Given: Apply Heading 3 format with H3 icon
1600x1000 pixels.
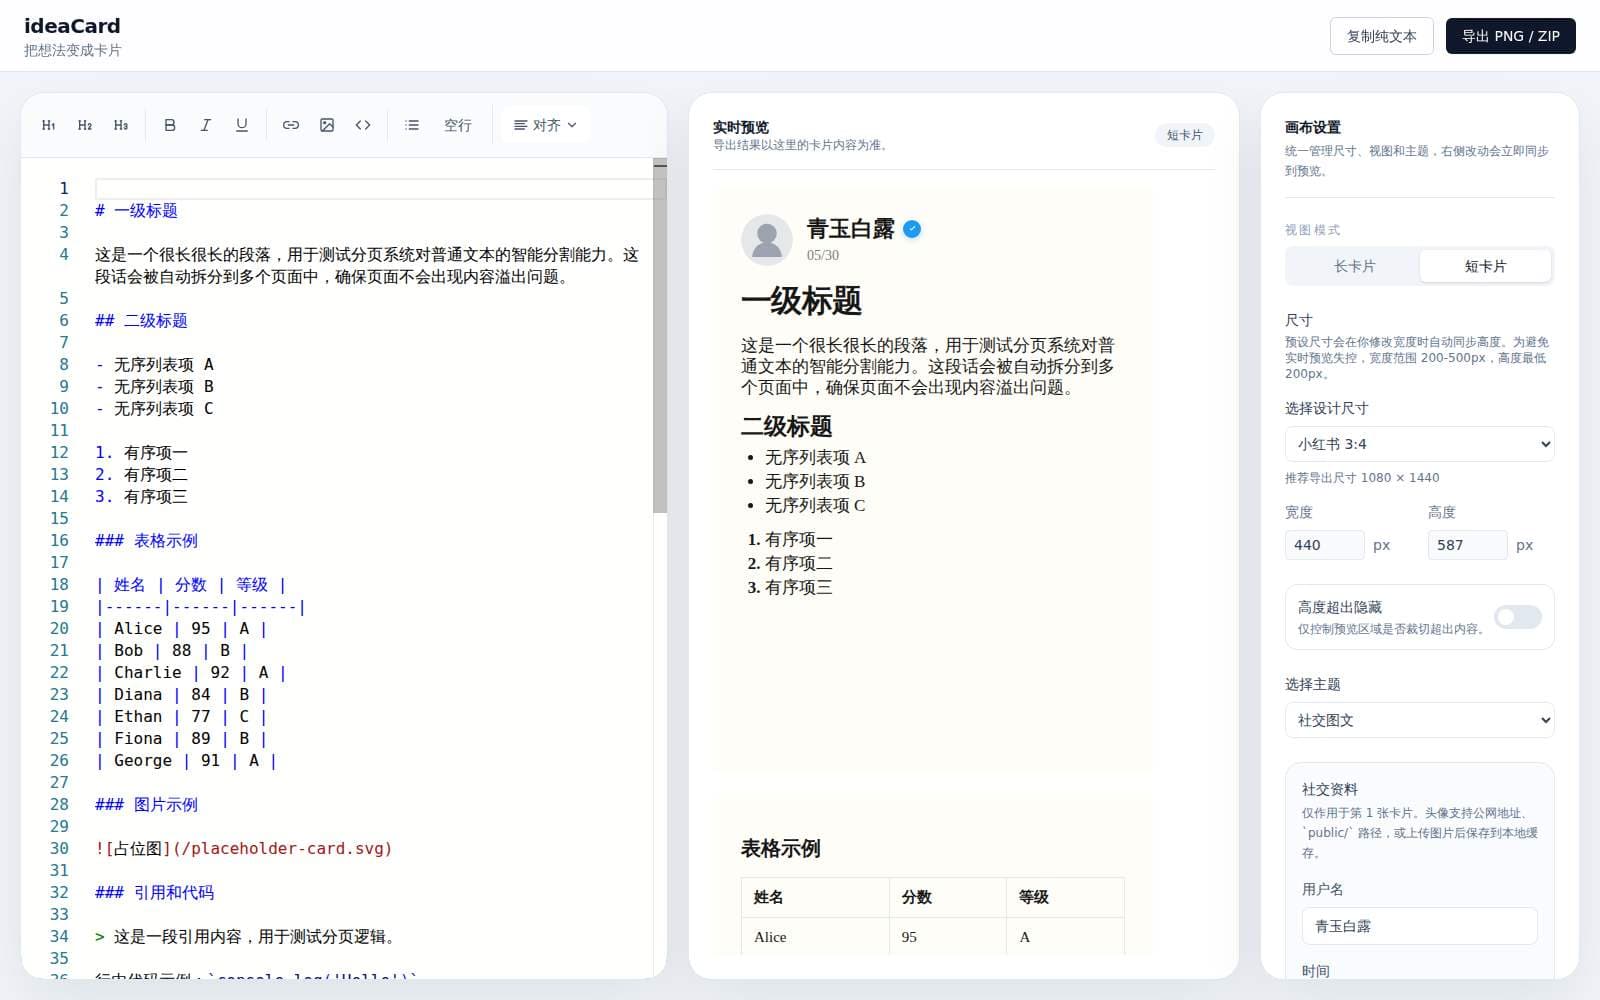Looking at the screenshot, I should coord(121,125).
